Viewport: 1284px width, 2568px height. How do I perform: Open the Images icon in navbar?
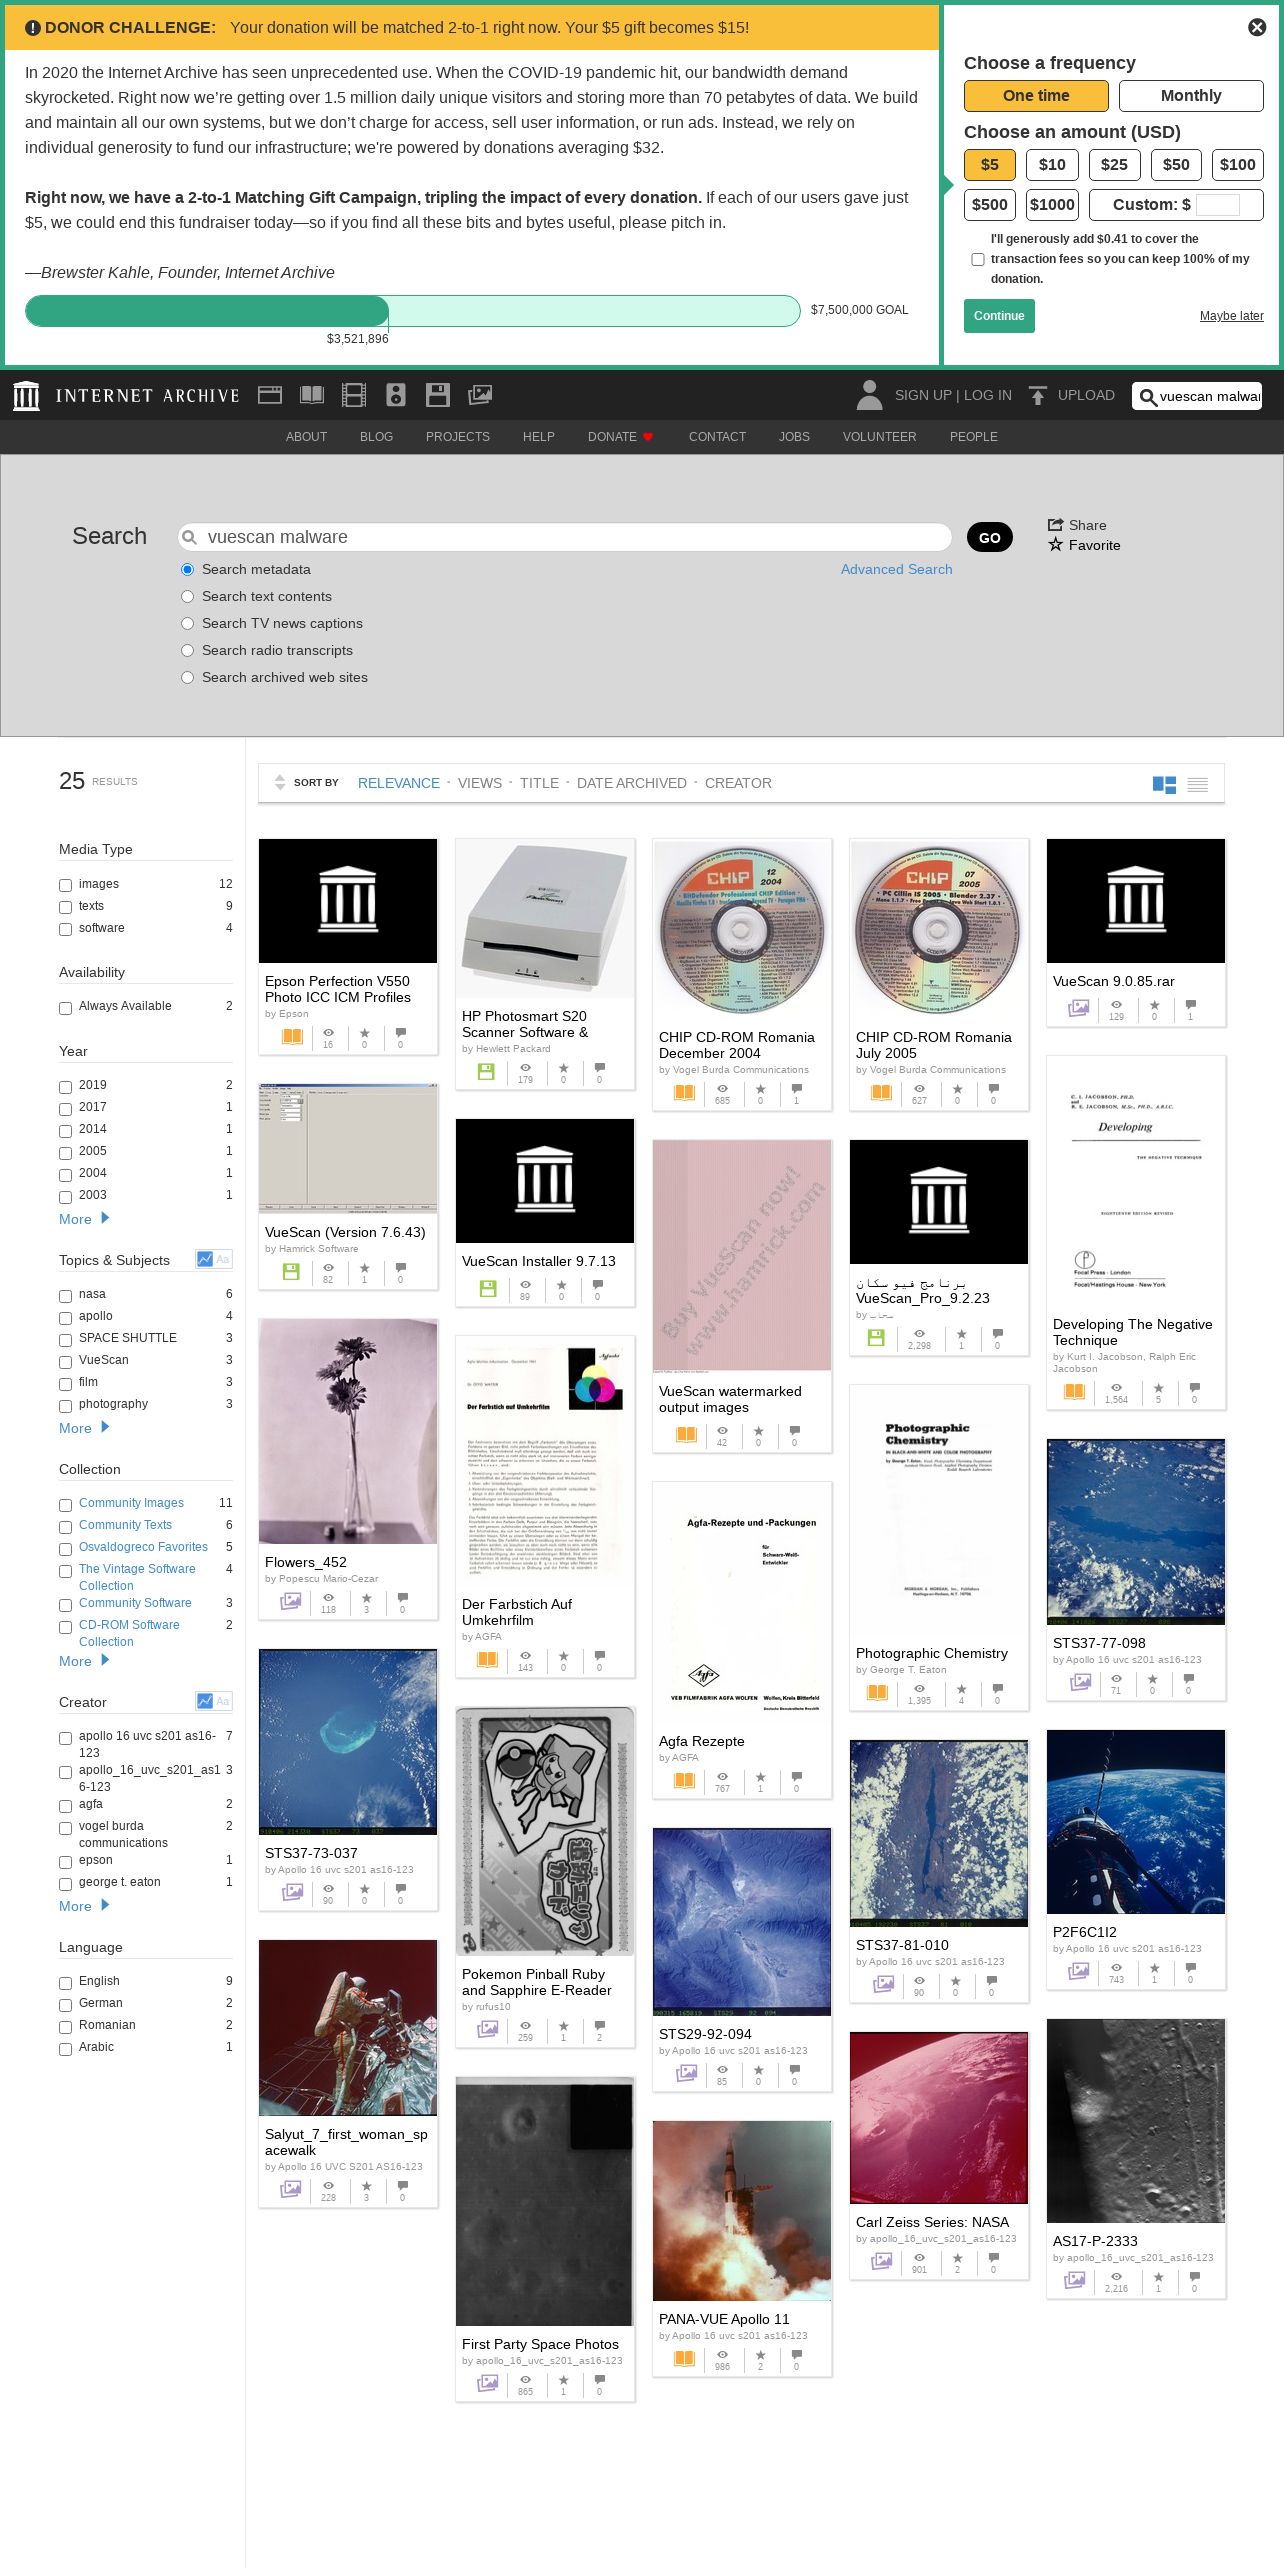(480, 395)
